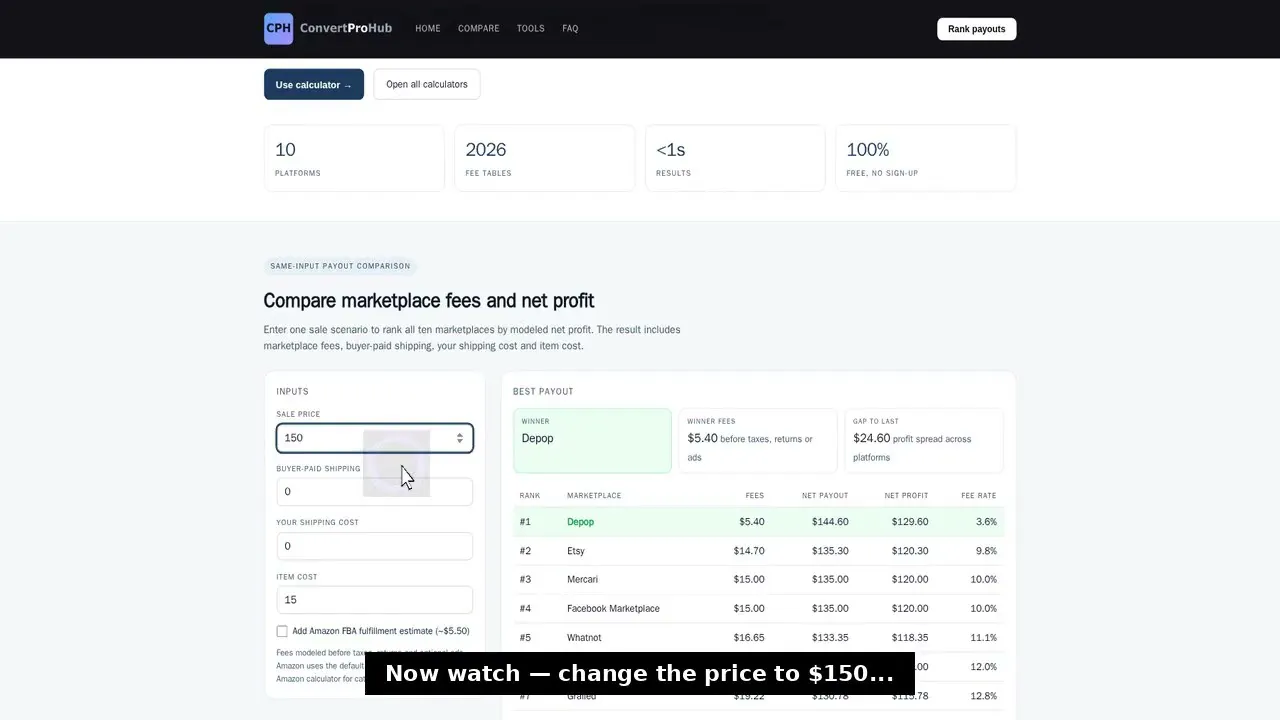Focus the Sale Price input field
The width and height of the screenshot is (1280, 720).
coord(374,438)
